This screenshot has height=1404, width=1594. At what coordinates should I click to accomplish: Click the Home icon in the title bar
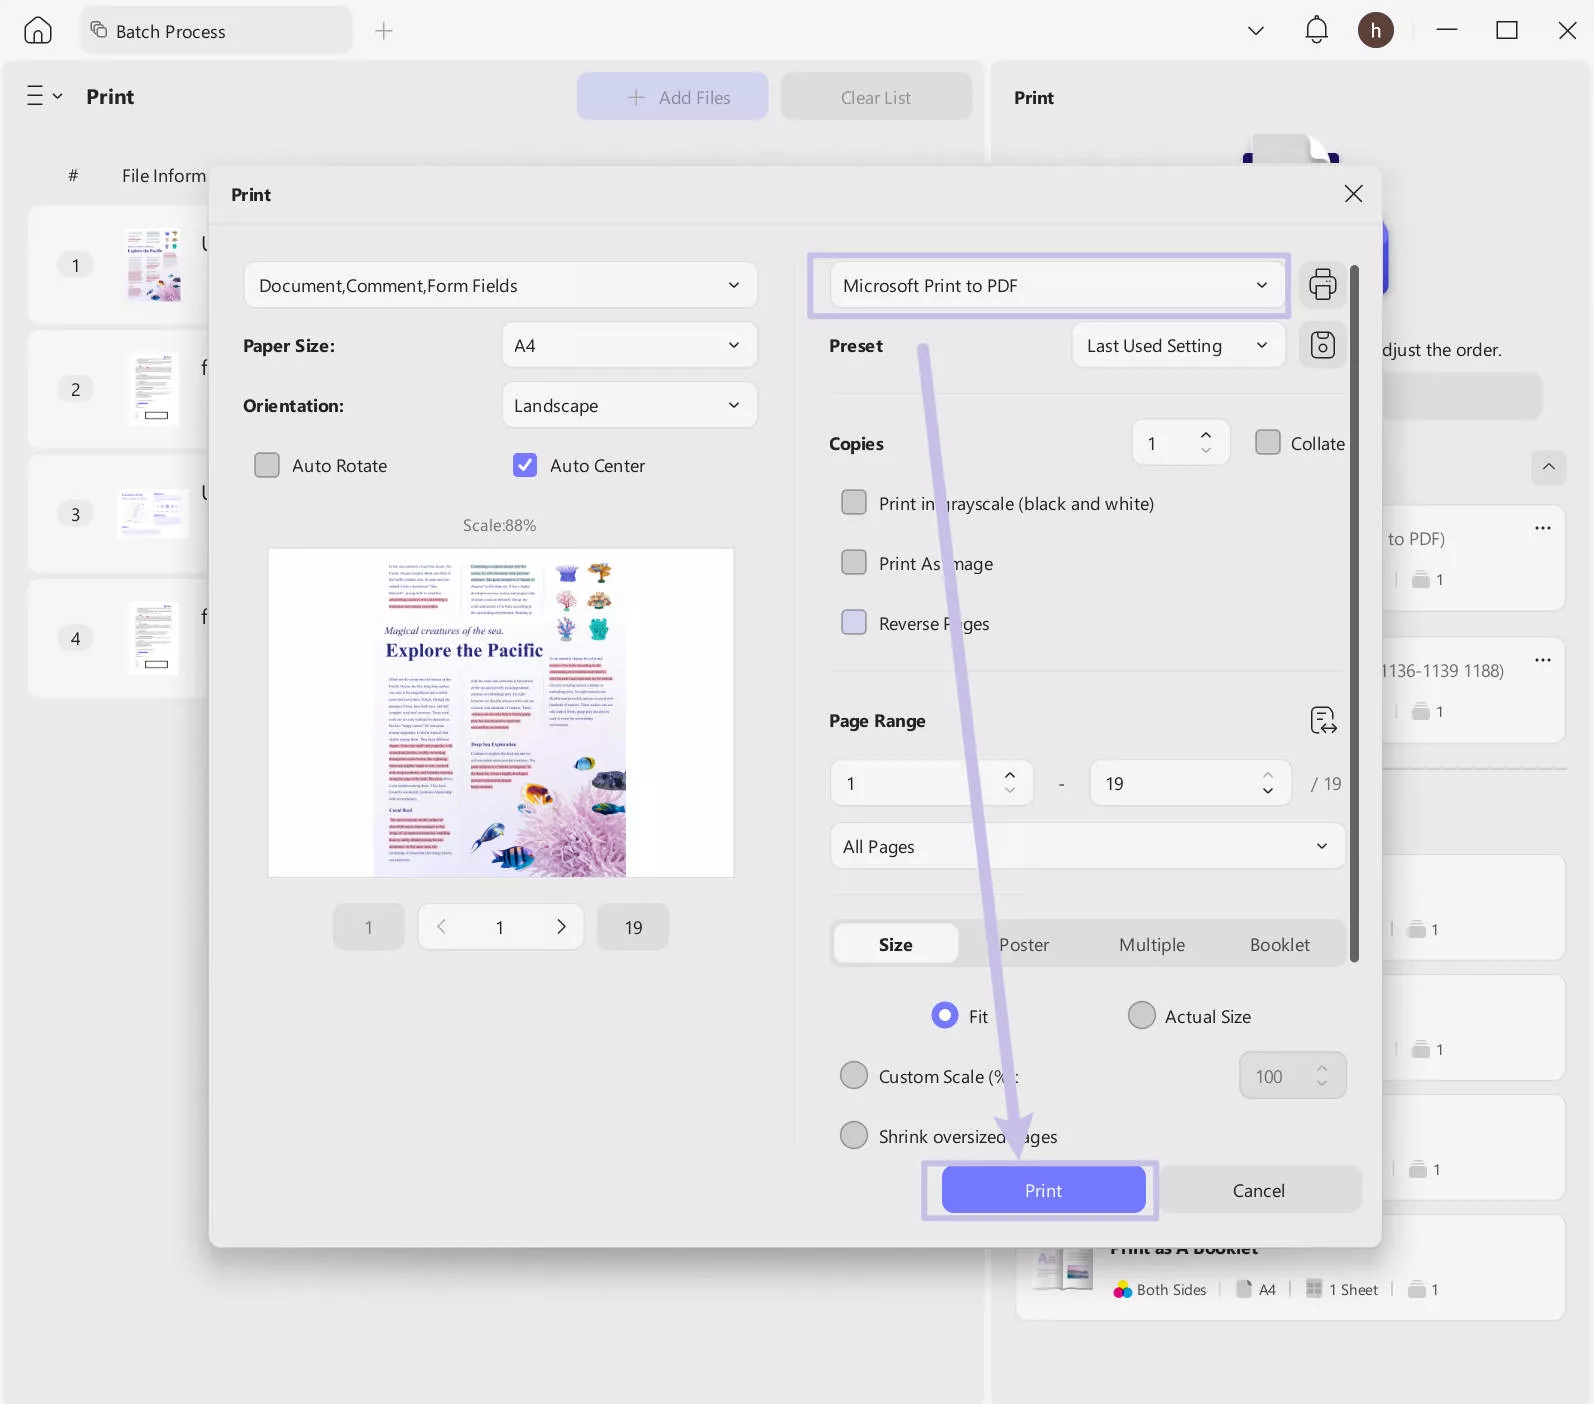point(38,31)
